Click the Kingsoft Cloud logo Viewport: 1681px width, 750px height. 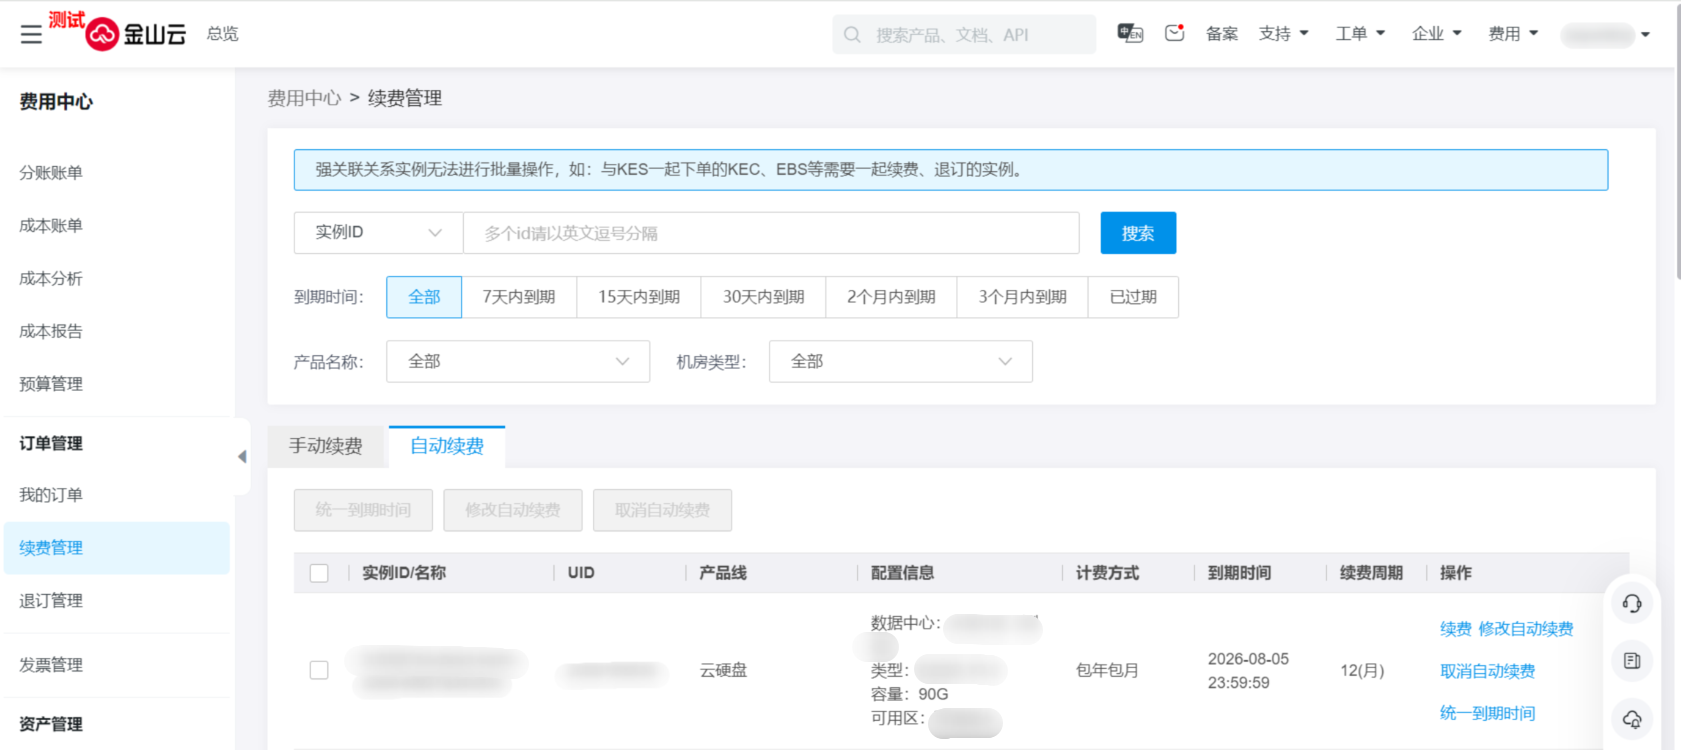click(137, 34)
